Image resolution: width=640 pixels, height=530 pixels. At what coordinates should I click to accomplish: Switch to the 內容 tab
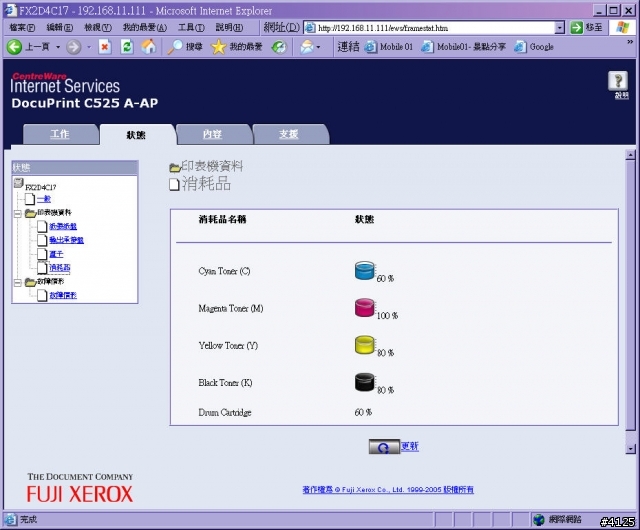tap(212, 134)
